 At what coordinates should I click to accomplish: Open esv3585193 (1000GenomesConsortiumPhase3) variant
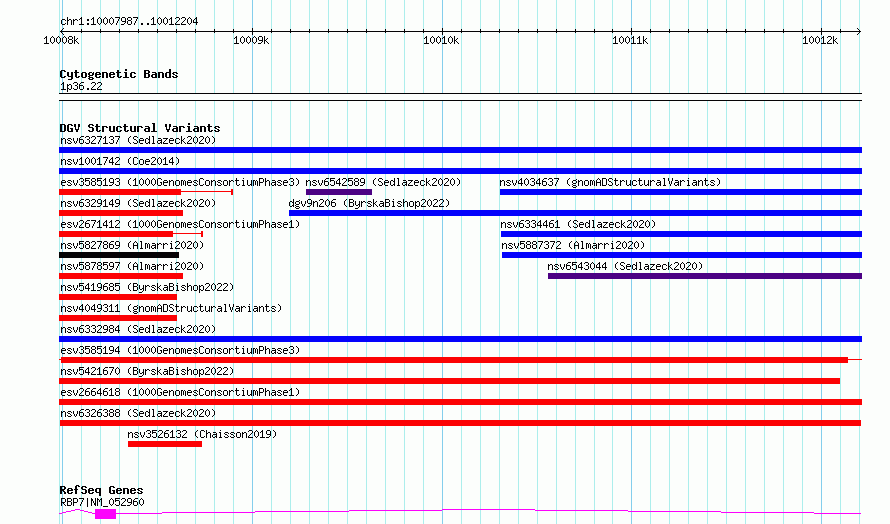tap(180, 182)
